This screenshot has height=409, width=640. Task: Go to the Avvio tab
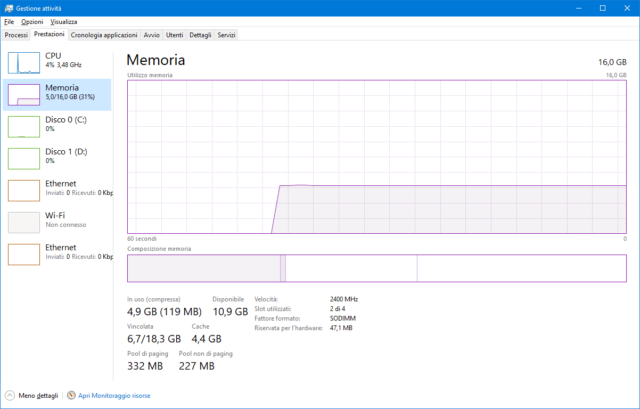[151, 35]
